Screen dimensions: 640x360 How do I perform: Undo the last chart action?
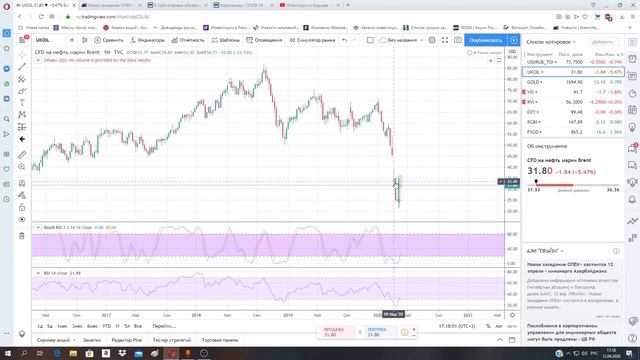pyautogui.click(x=344, y=40)
